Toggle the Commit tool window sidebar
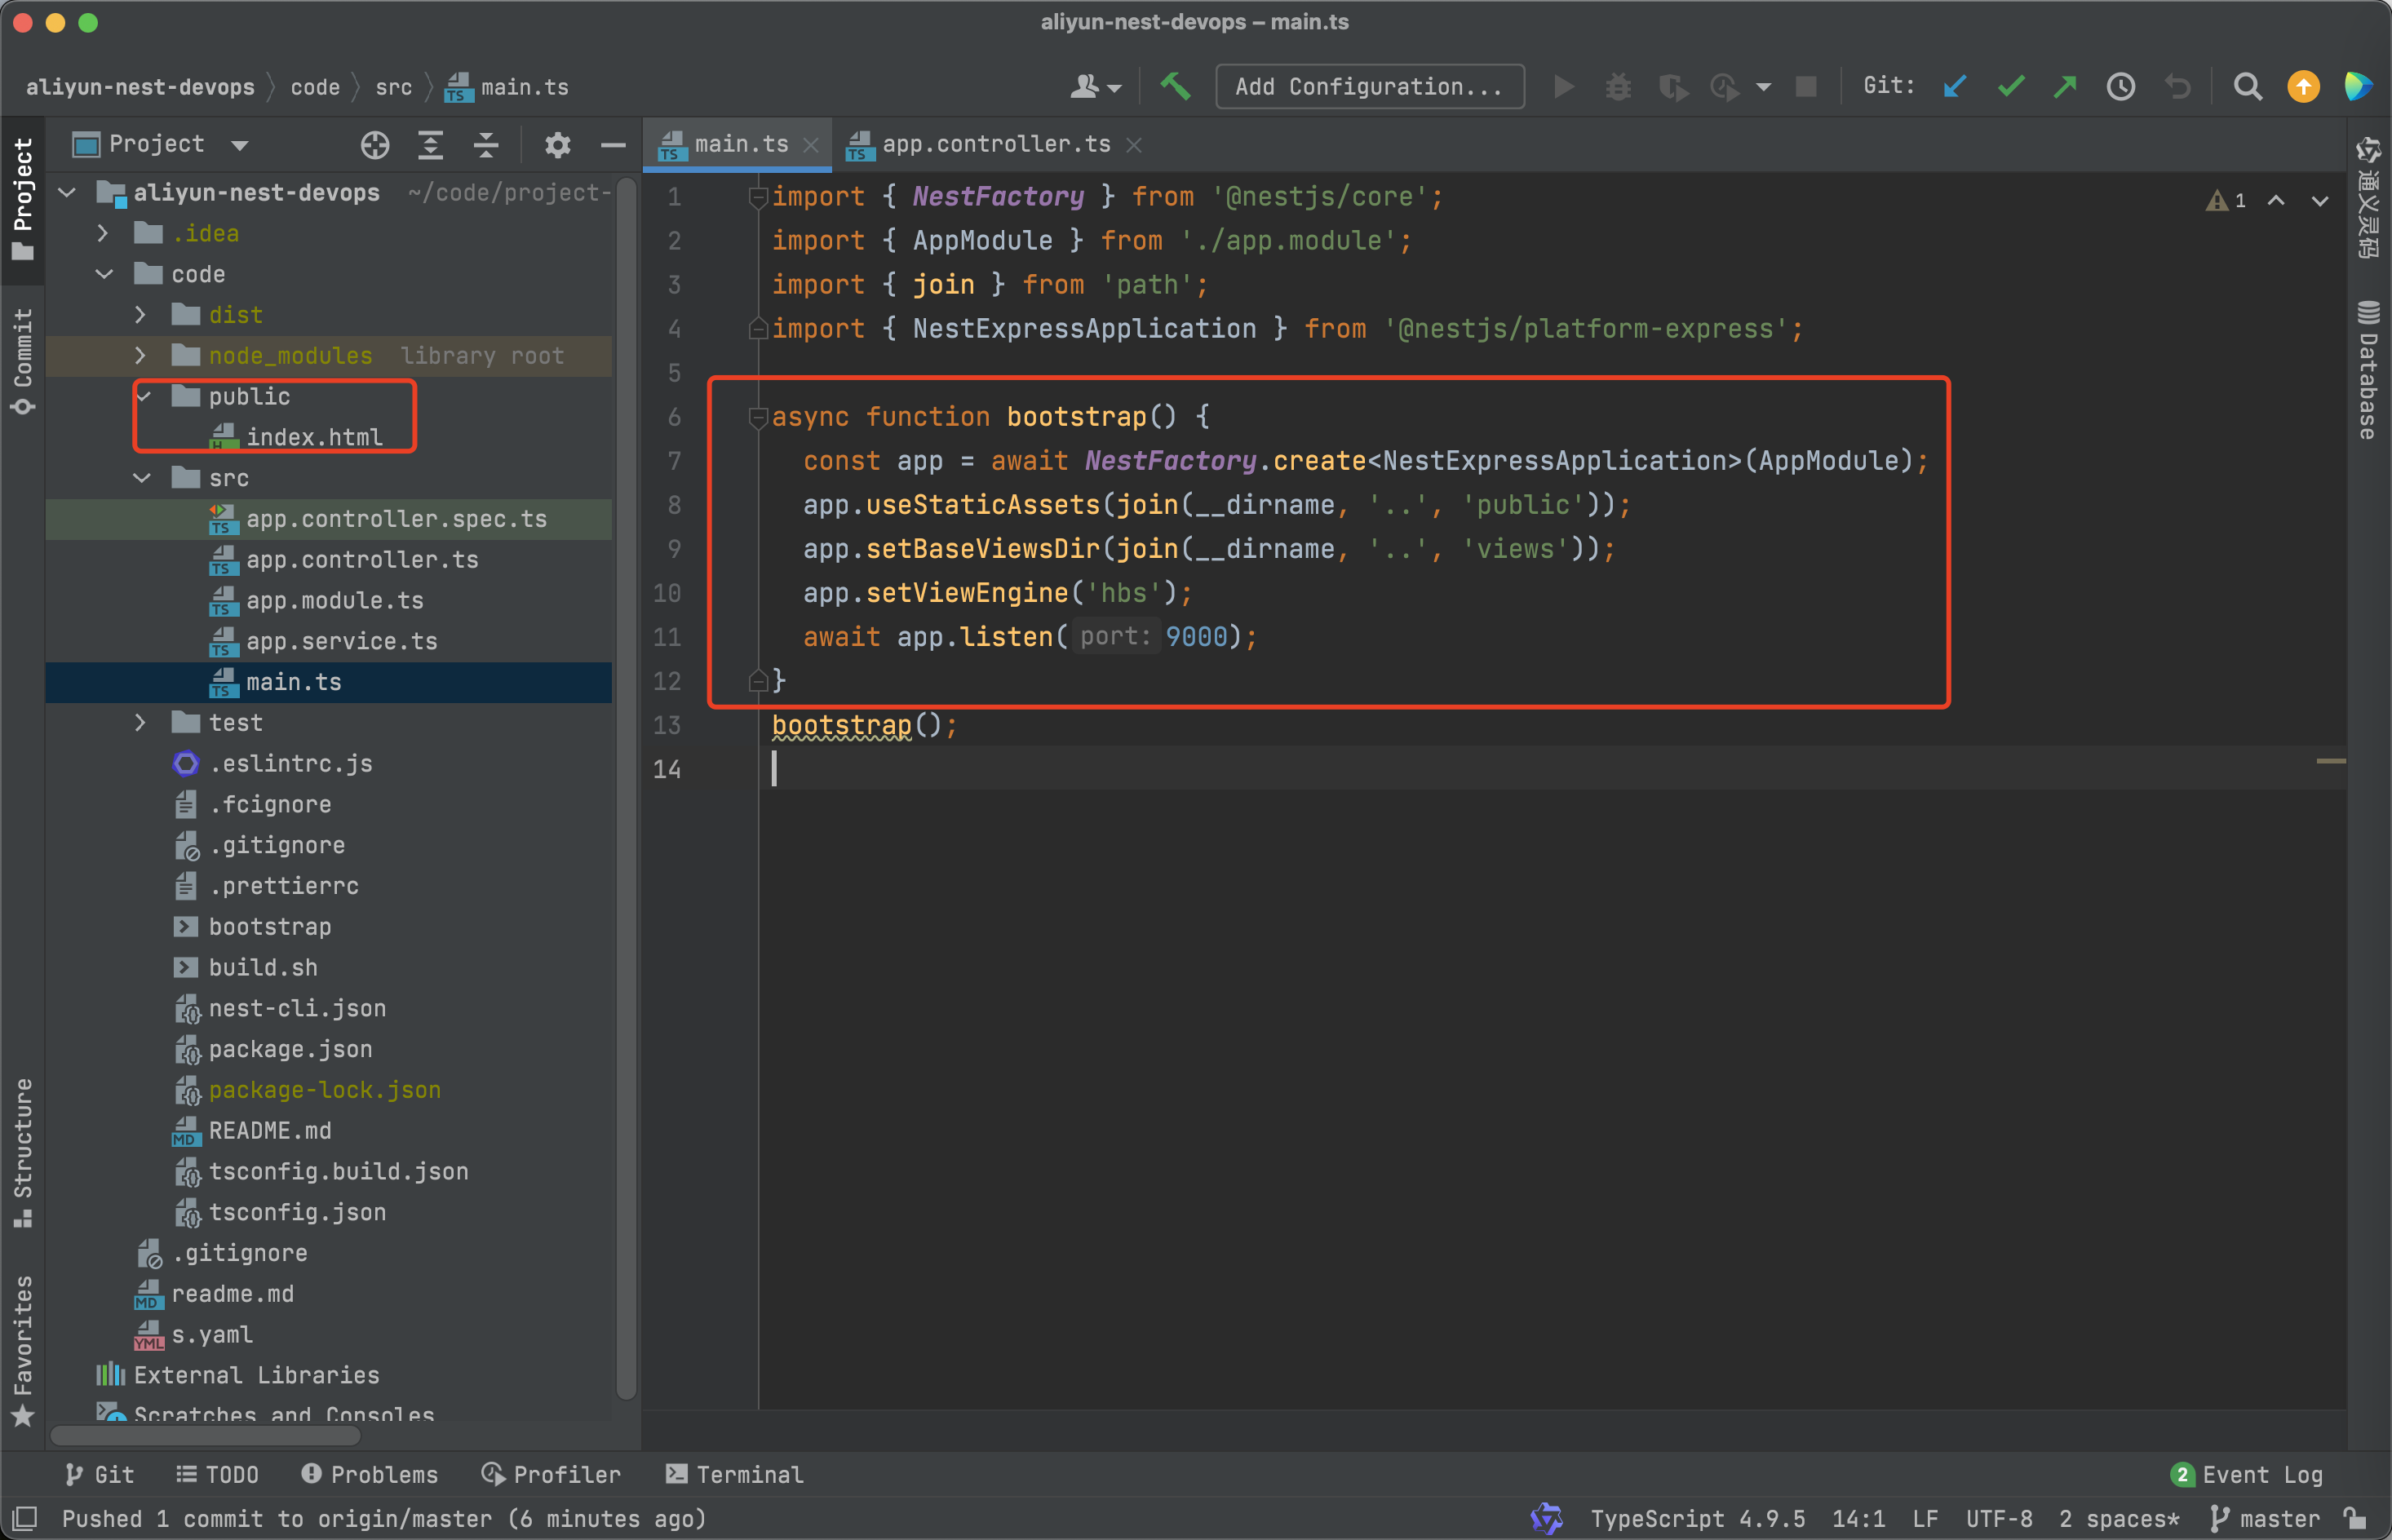The width and height of the screenshot is (2392, 1540). point(23,360)
